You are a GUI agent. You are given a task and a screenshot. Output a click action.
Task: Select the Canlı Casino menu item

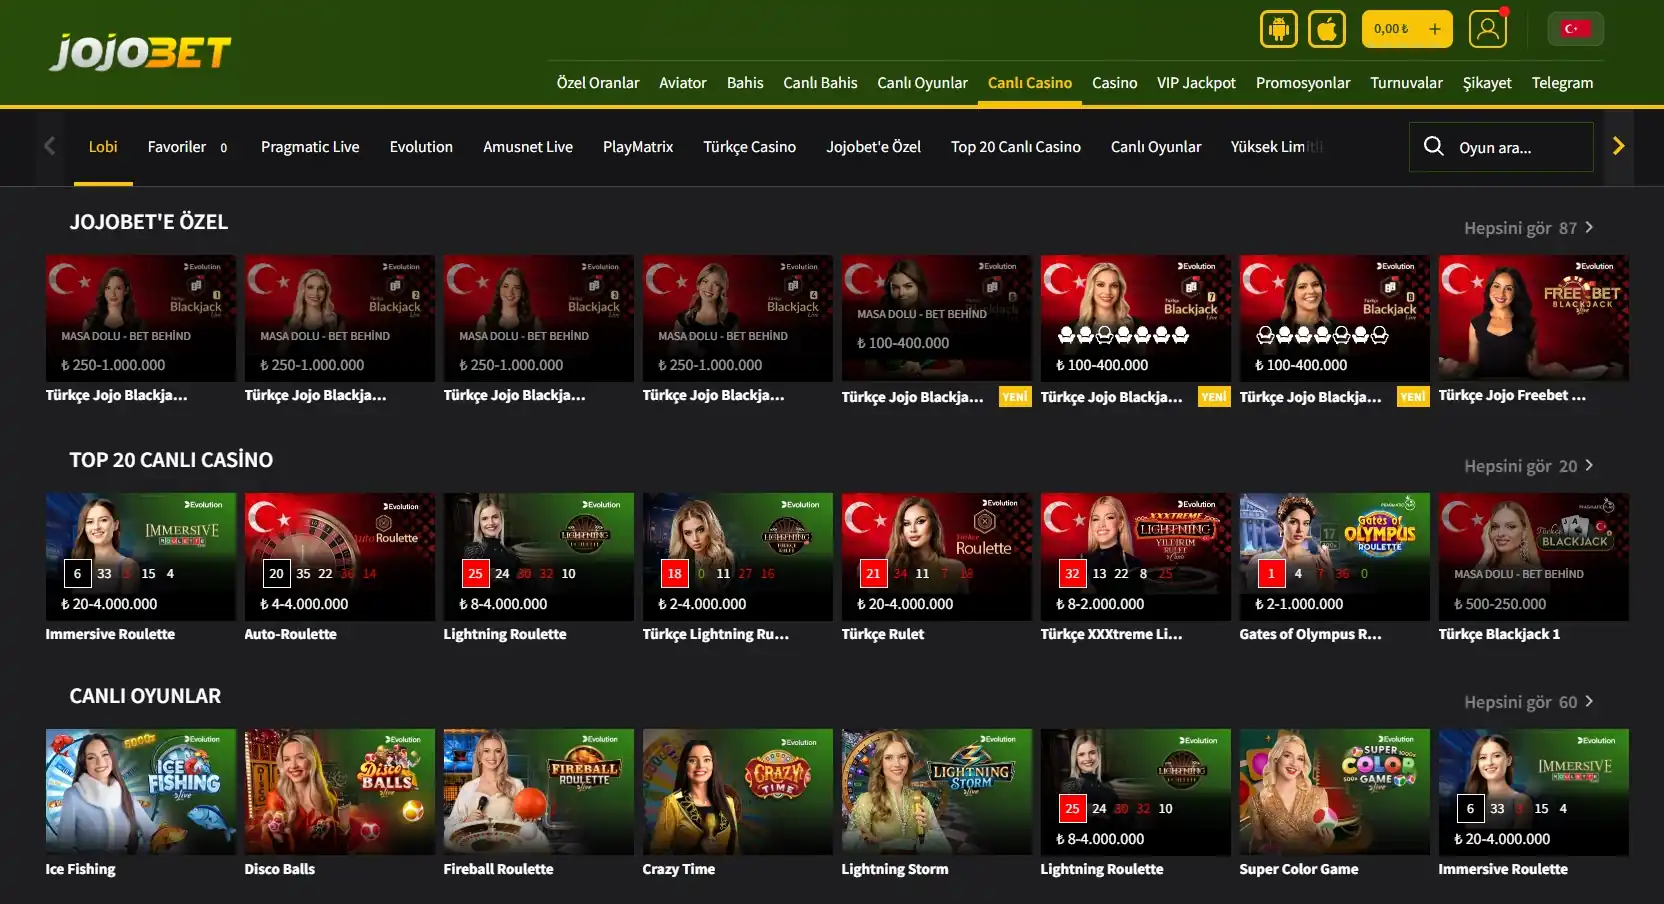click(1030, 83)
